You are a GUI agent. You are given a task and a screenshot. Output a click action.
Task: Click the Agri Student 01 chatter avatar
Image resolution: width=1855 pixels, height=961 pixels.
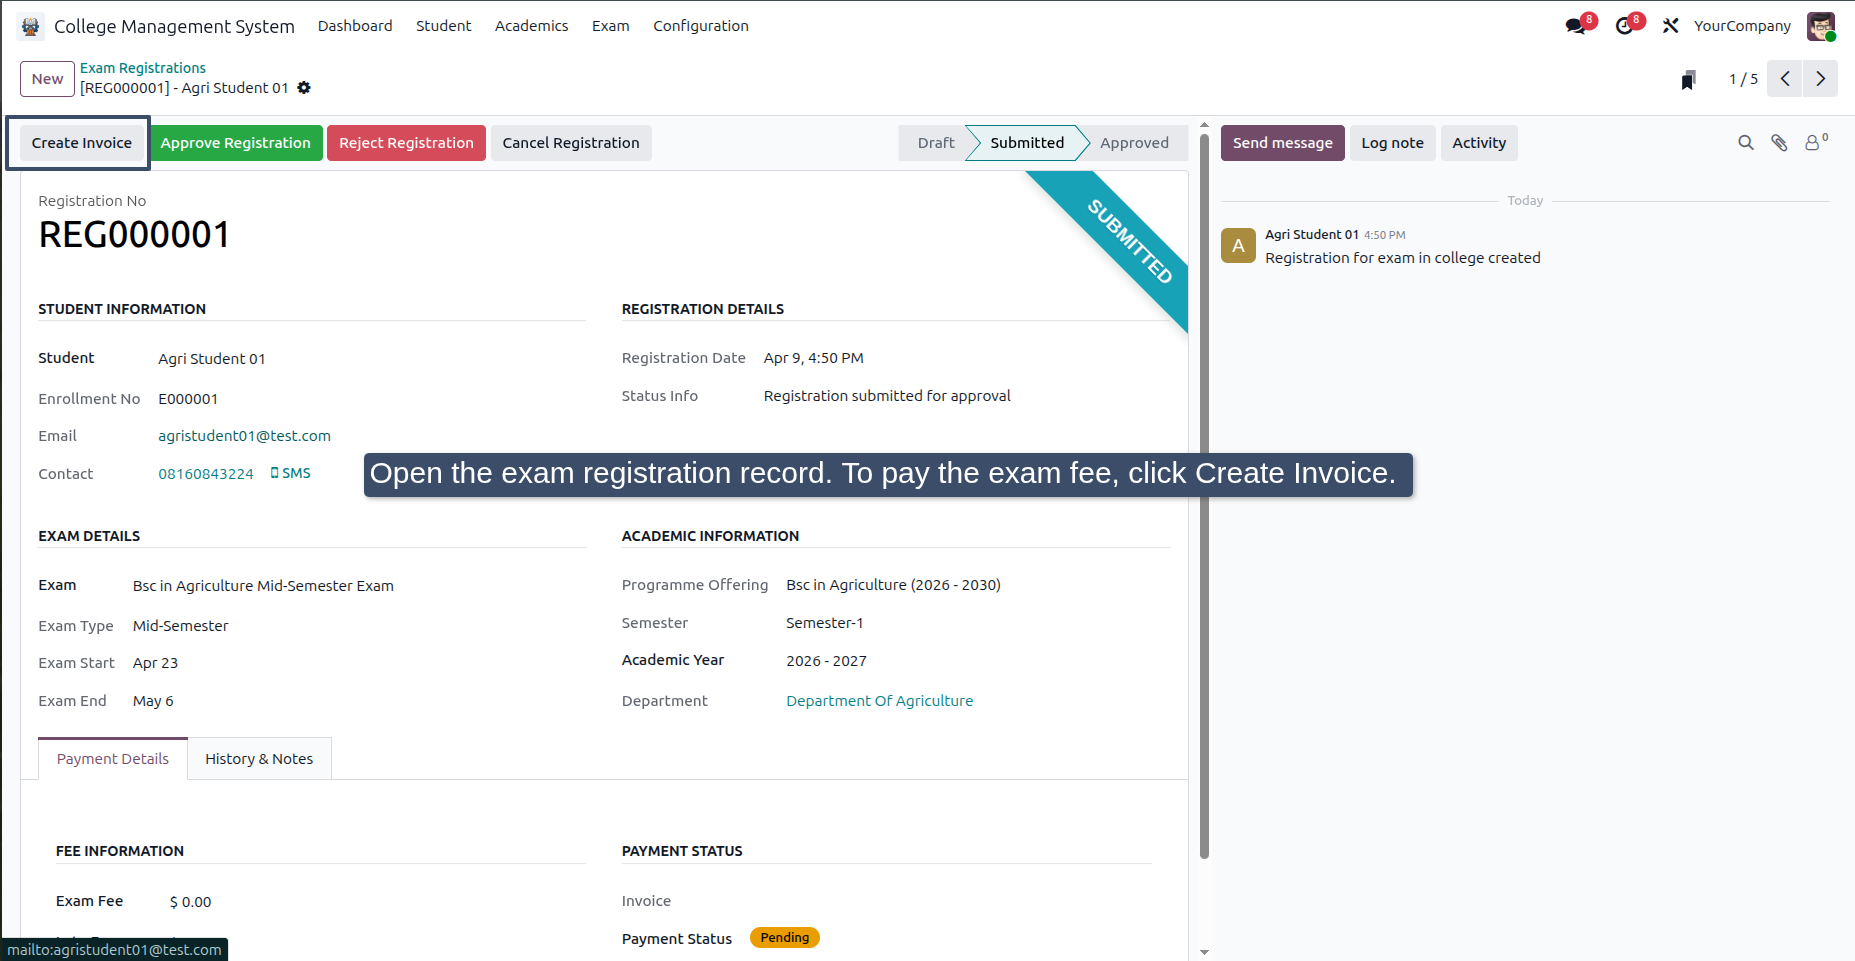1238,245
